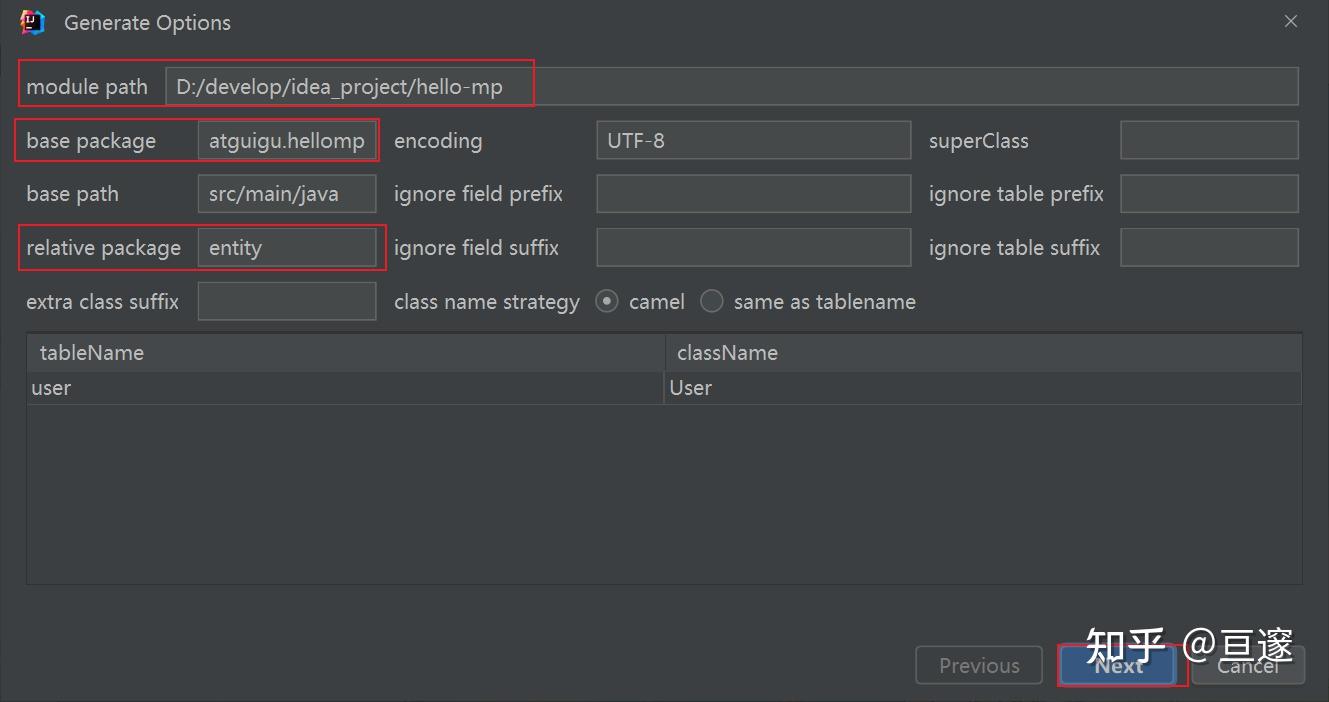Focus the base package input
Viewport: 1329px width, 702px height.
(x=287, y=141)
